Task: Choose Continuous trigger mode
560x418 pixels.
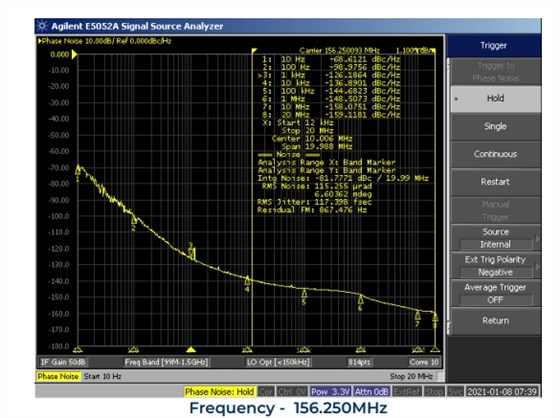Action: click(x=495, y=154)
